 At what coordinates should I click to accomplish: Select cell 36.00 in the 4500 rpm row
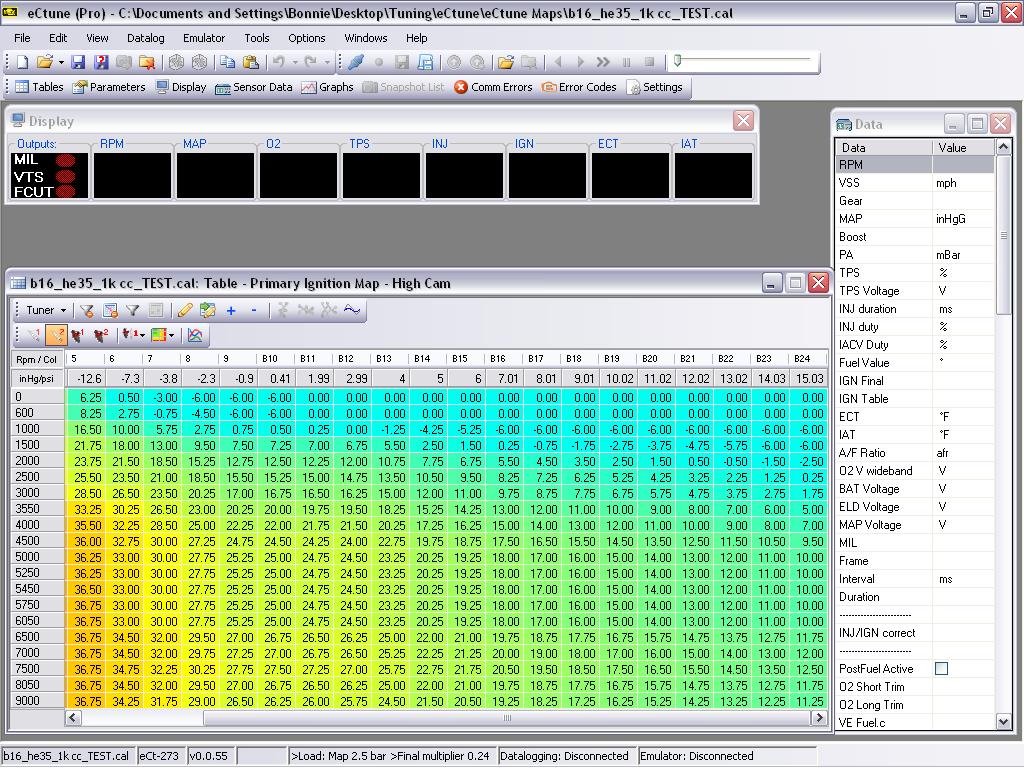(84, 541)
